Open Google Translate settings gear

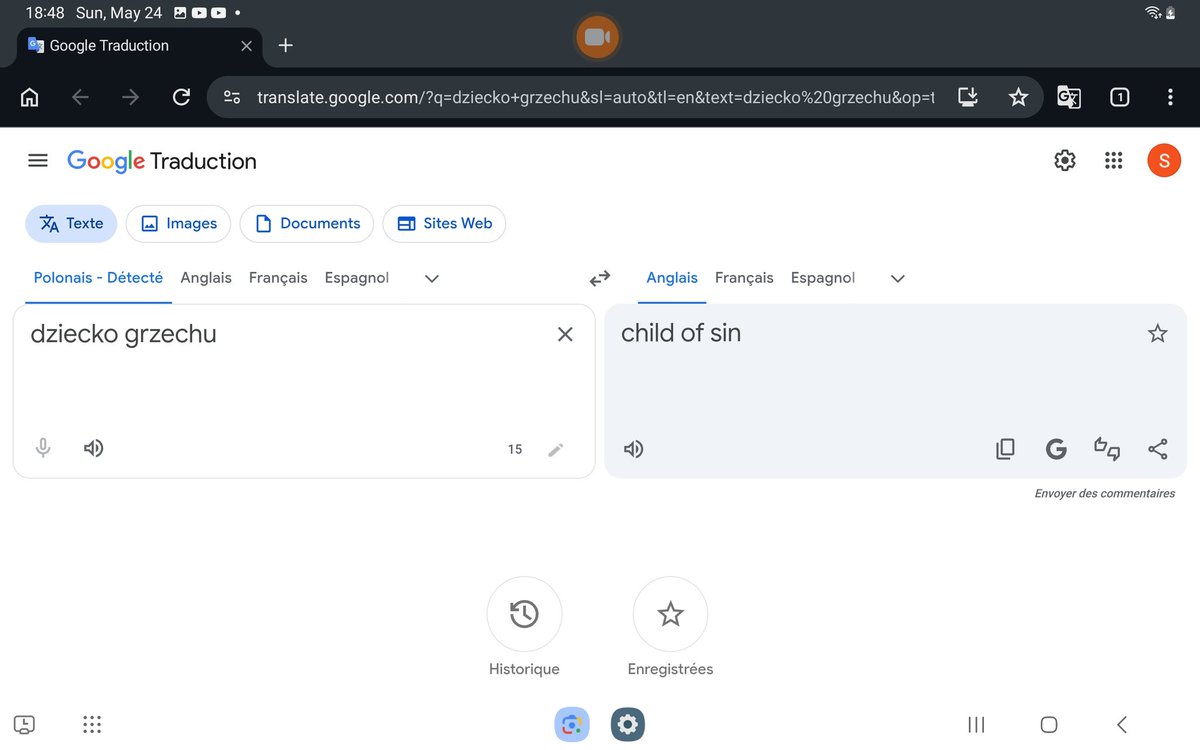[1065, 160]
